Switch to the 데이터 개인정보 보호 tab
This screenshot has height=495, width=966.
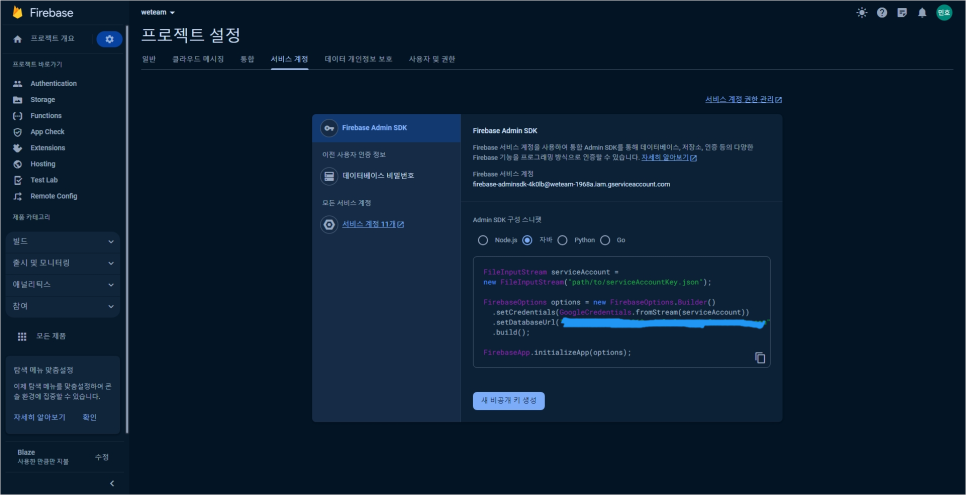359,59
